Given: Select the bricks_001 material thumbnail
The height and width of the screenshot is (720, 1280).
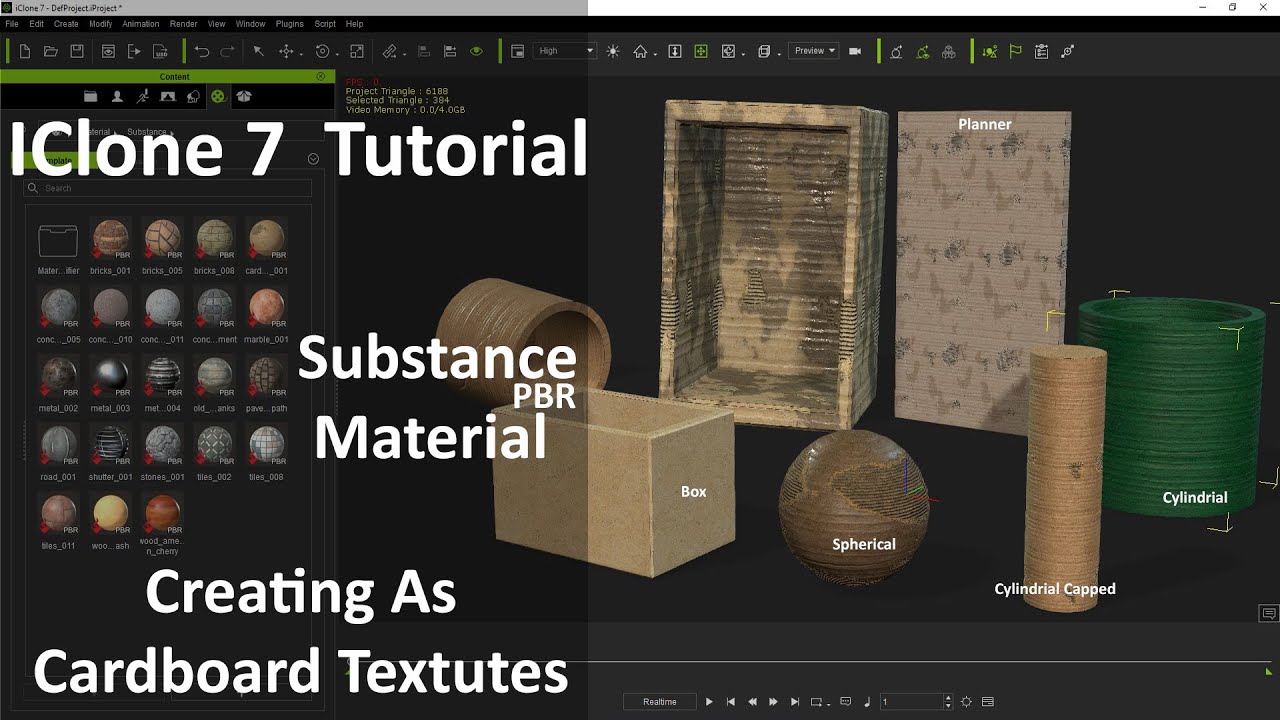Looking at the screenshot, I should coord(110,240).
